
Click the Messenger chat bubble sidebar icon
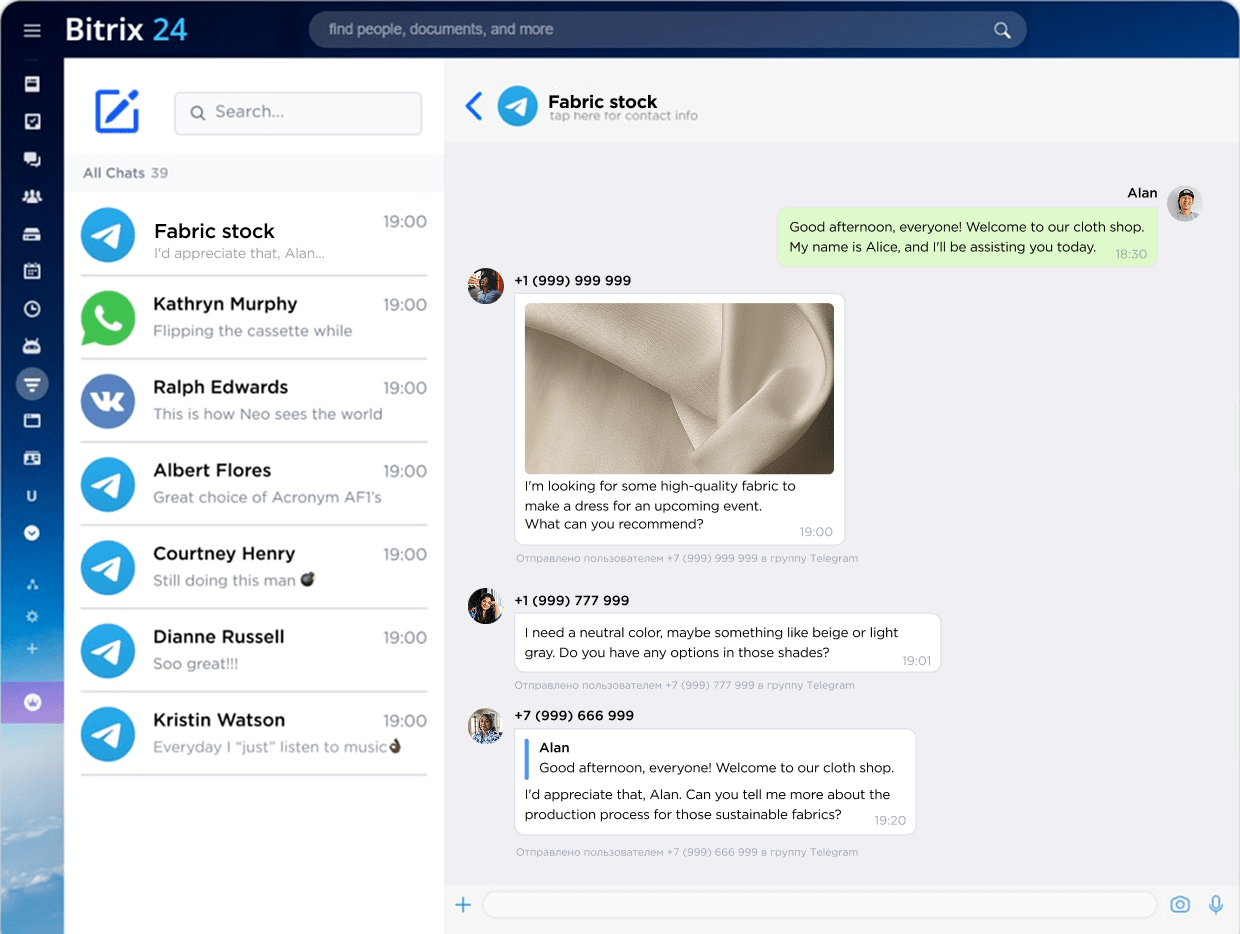coord(32,159)
